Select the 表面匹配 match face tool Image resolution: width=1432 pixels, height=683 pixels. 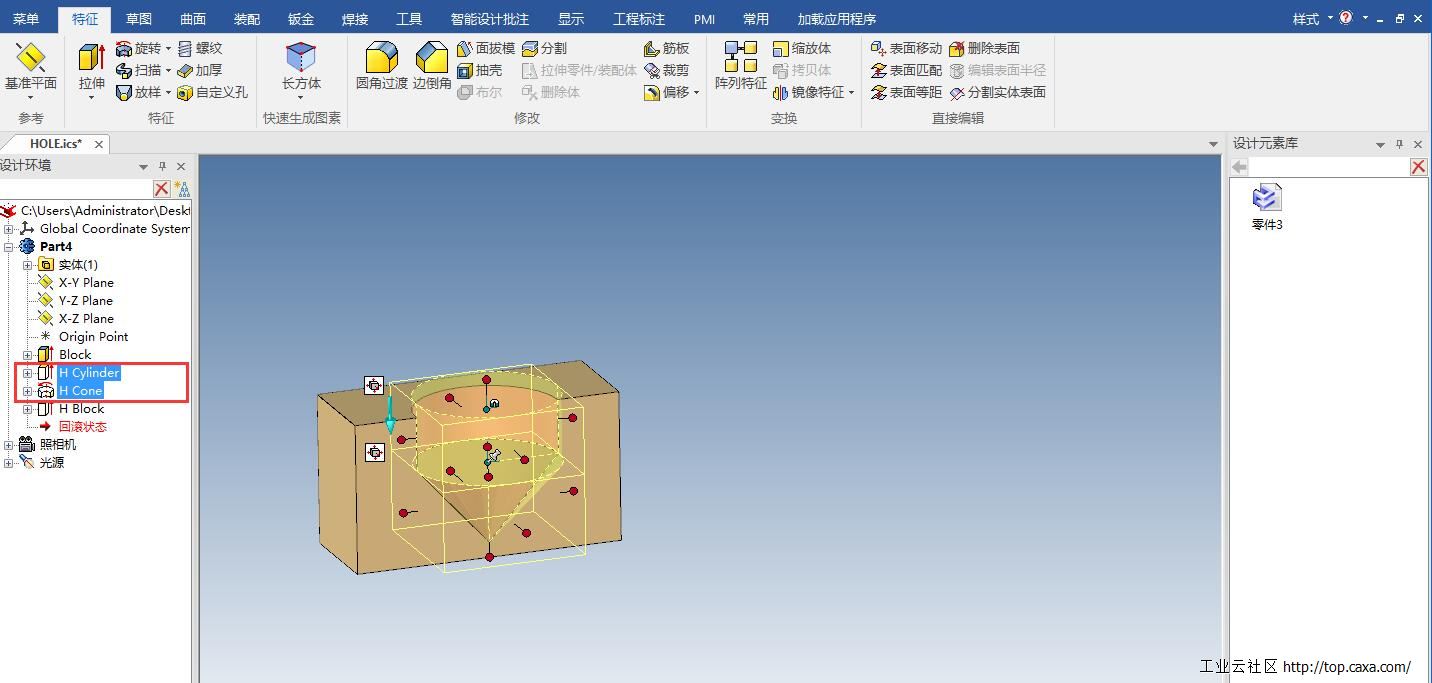(x=906, y=70)
